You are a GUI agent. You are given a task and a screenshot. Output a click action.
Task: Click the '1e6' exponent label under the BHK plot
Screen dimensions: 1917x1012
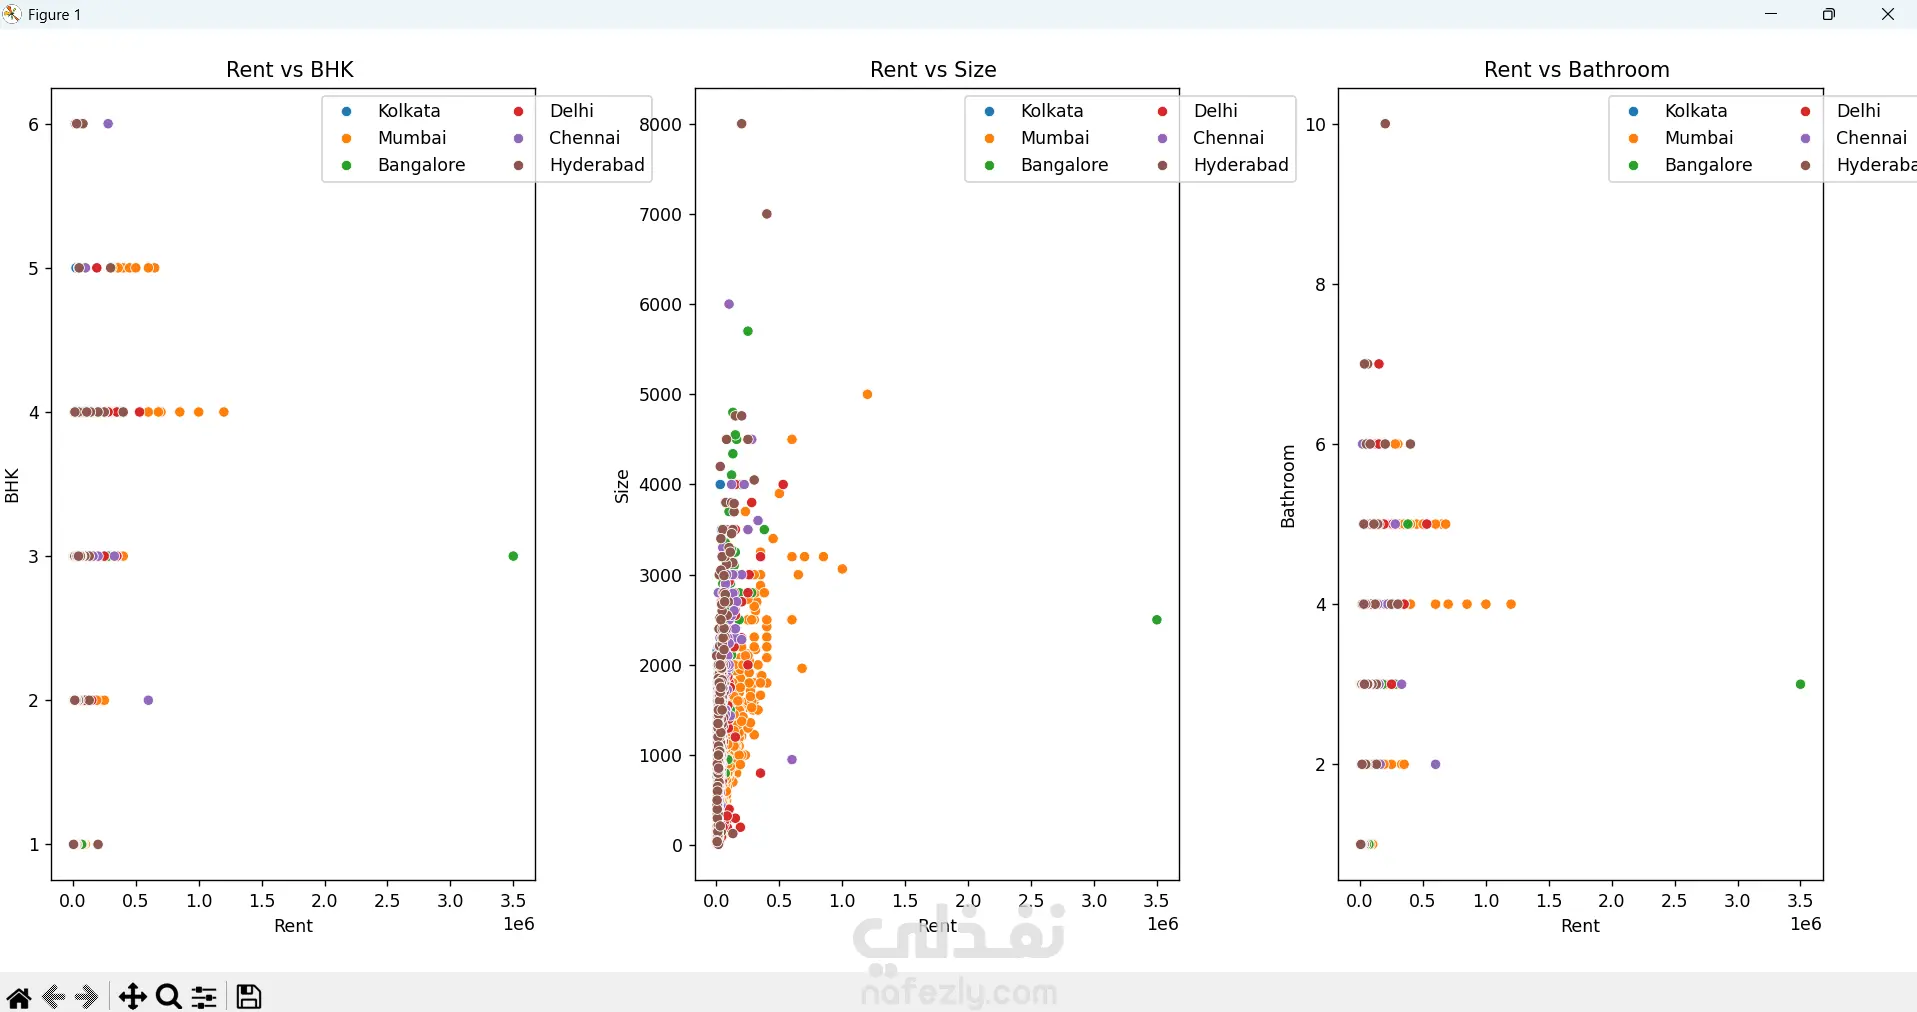(519, 924)
